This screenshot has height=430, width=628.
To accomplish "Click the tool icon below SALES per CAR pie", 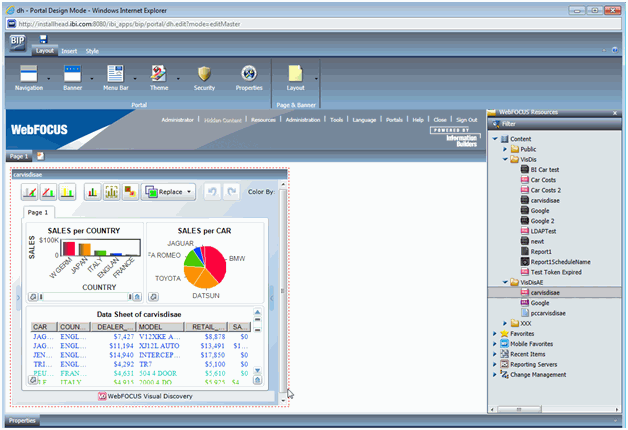I will 153,297.
